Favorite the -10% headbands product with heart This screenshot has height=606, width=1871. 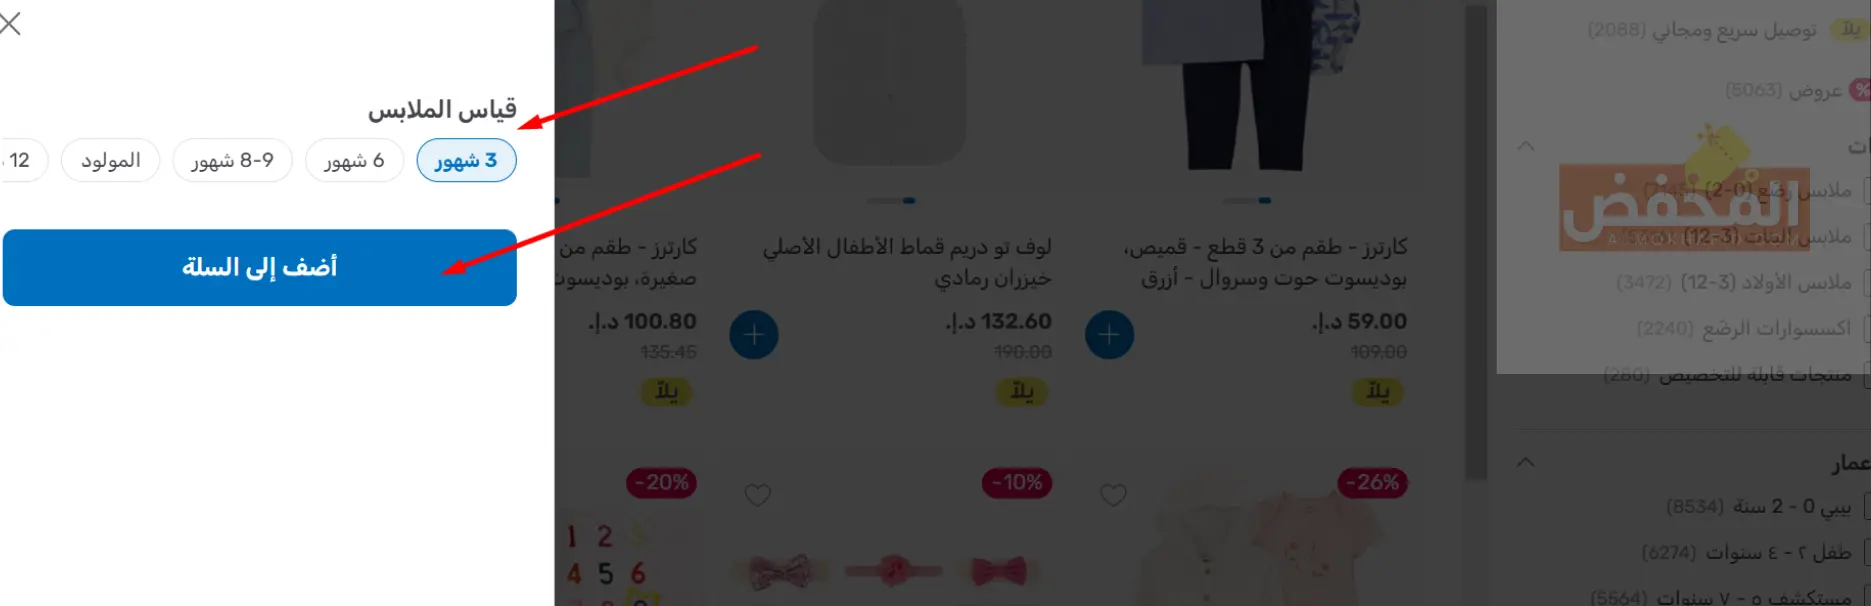[x=758, y=495]
